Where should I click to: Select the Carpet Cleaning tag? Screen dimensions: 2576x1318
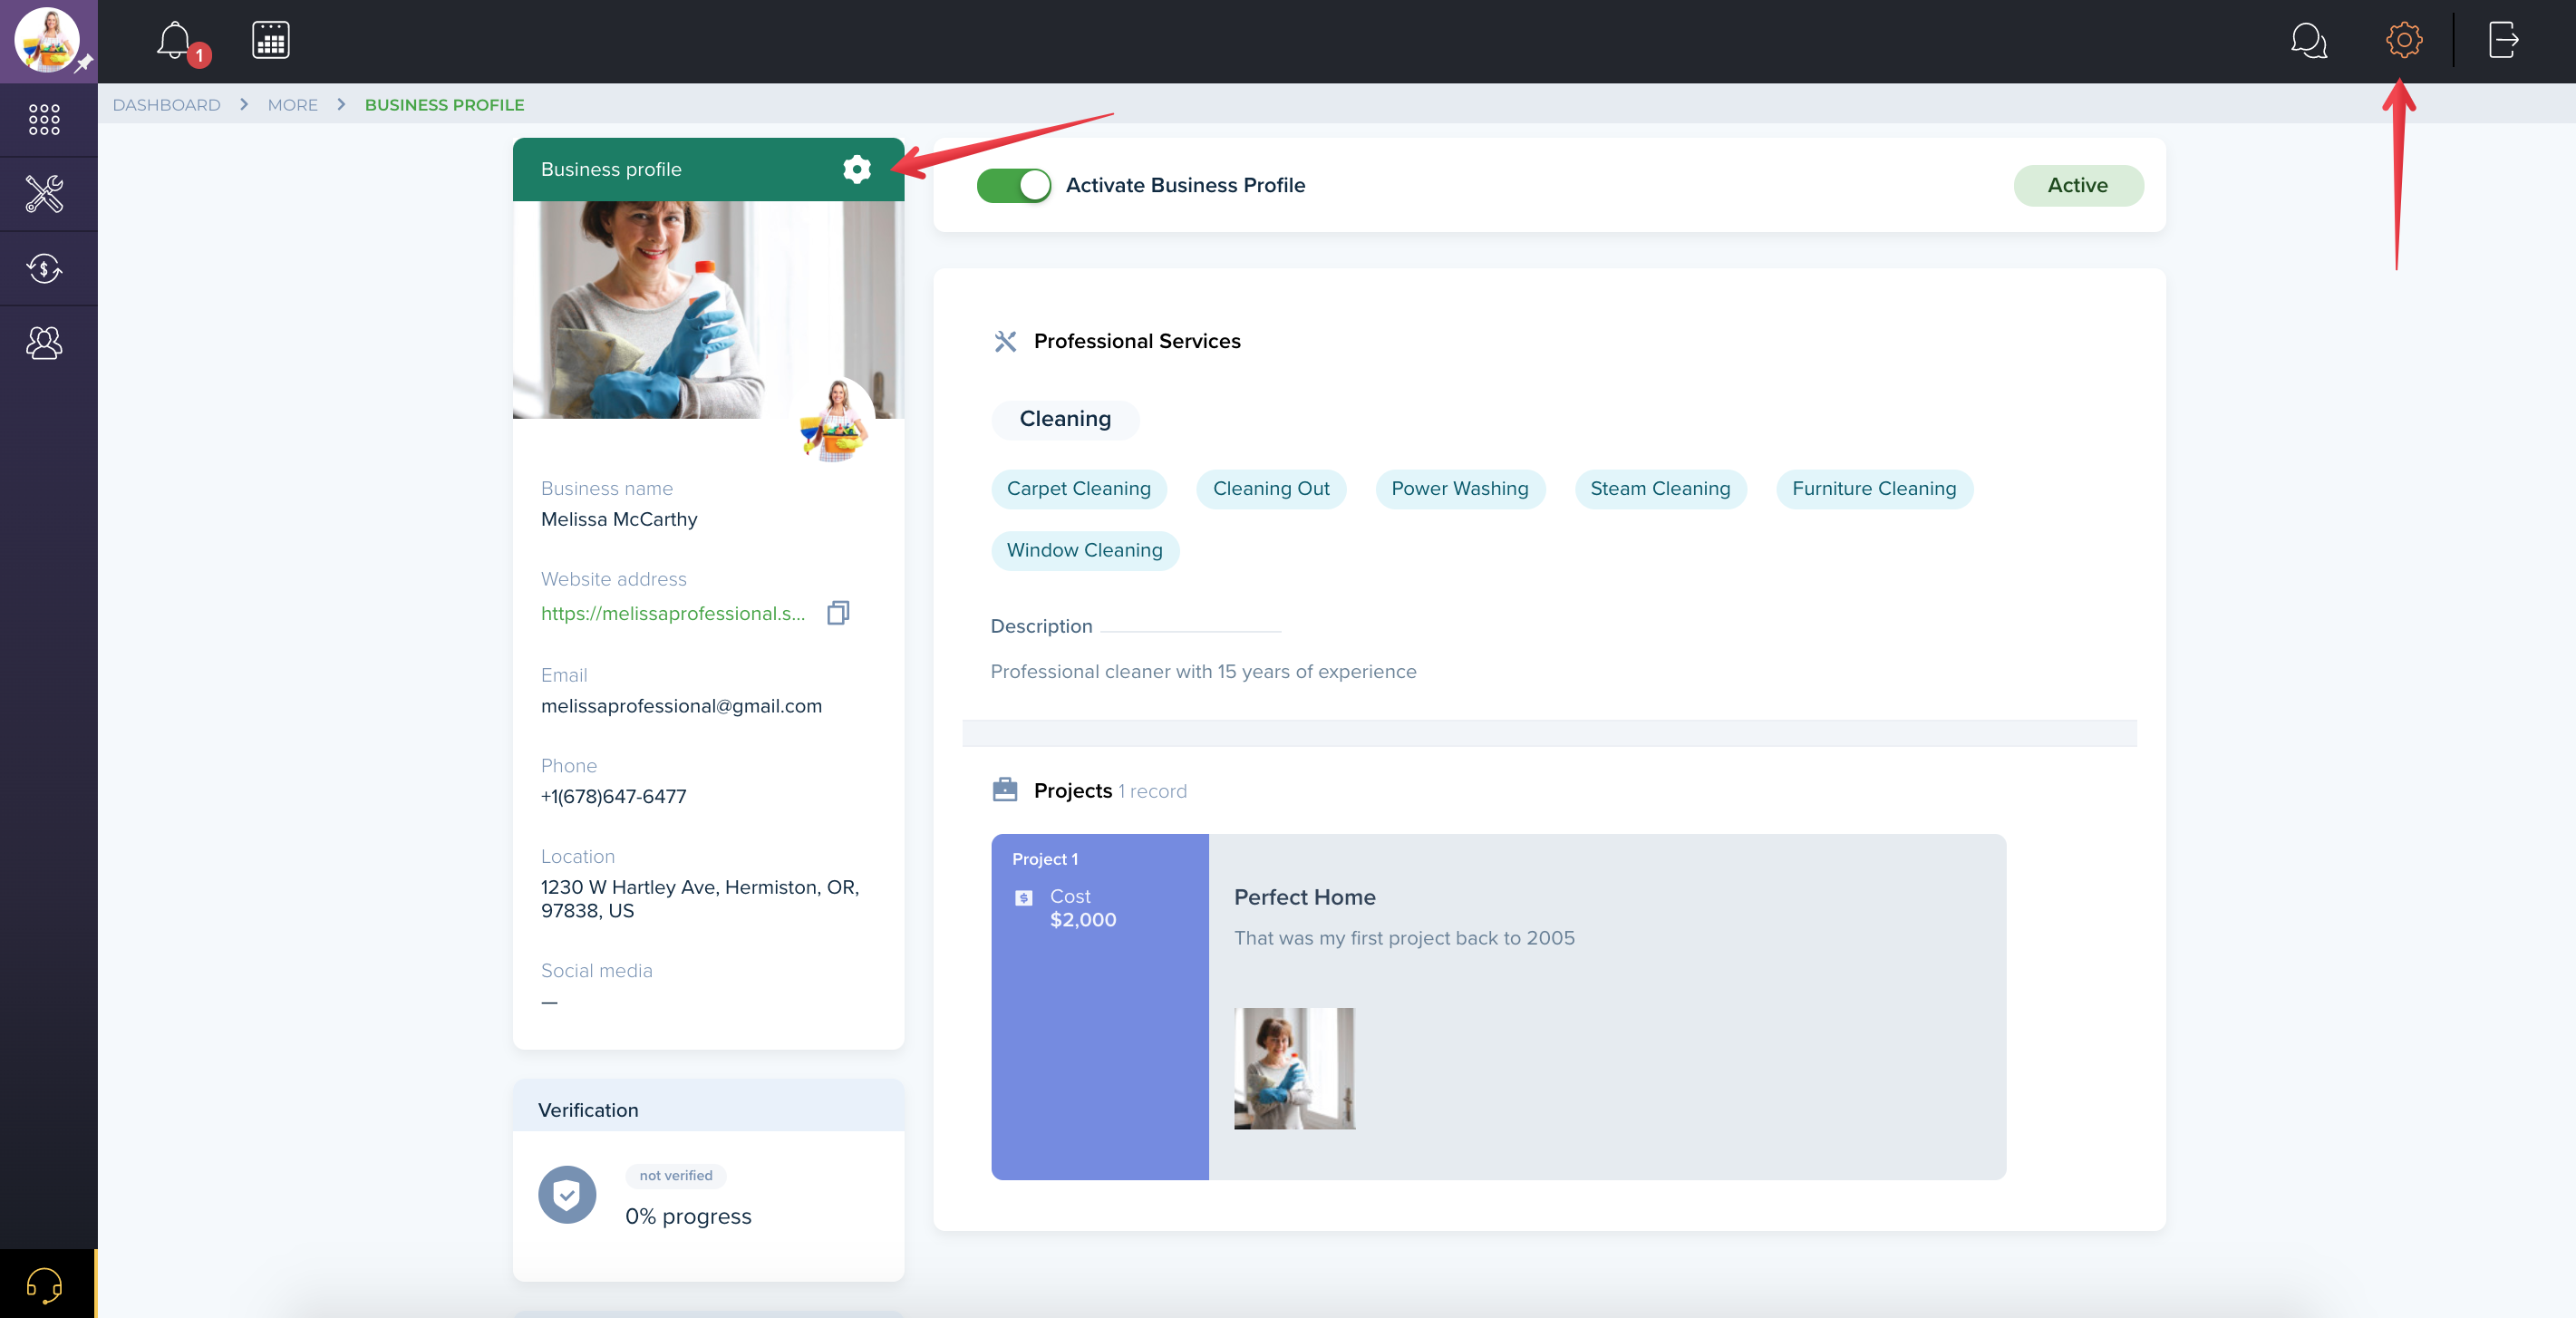point(1078,489)
